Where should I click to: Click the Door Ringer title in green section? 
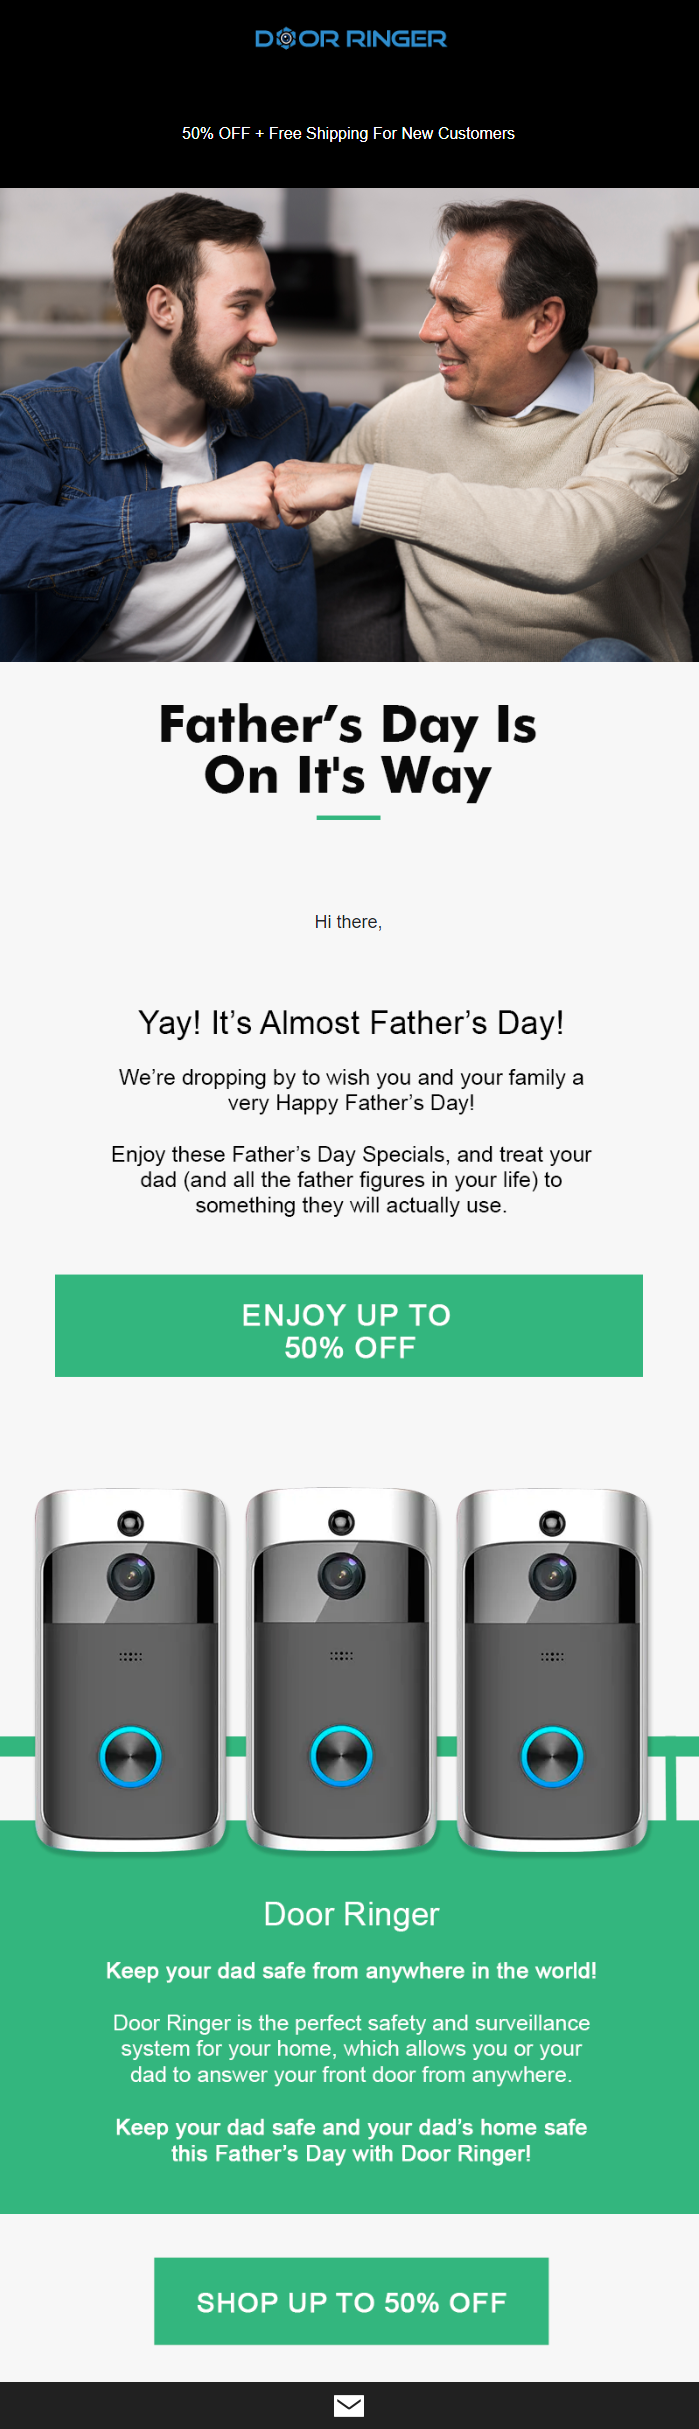click(x=351, y=1913)
